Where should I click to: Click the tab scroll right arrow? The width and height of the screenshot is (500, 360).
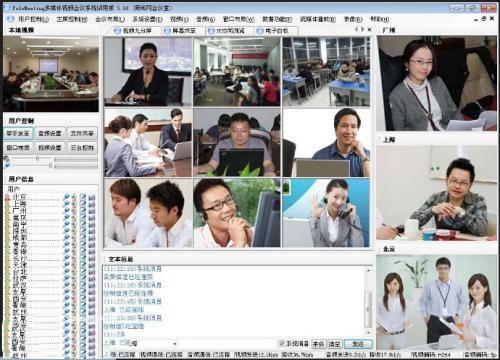tap(363, 30)
